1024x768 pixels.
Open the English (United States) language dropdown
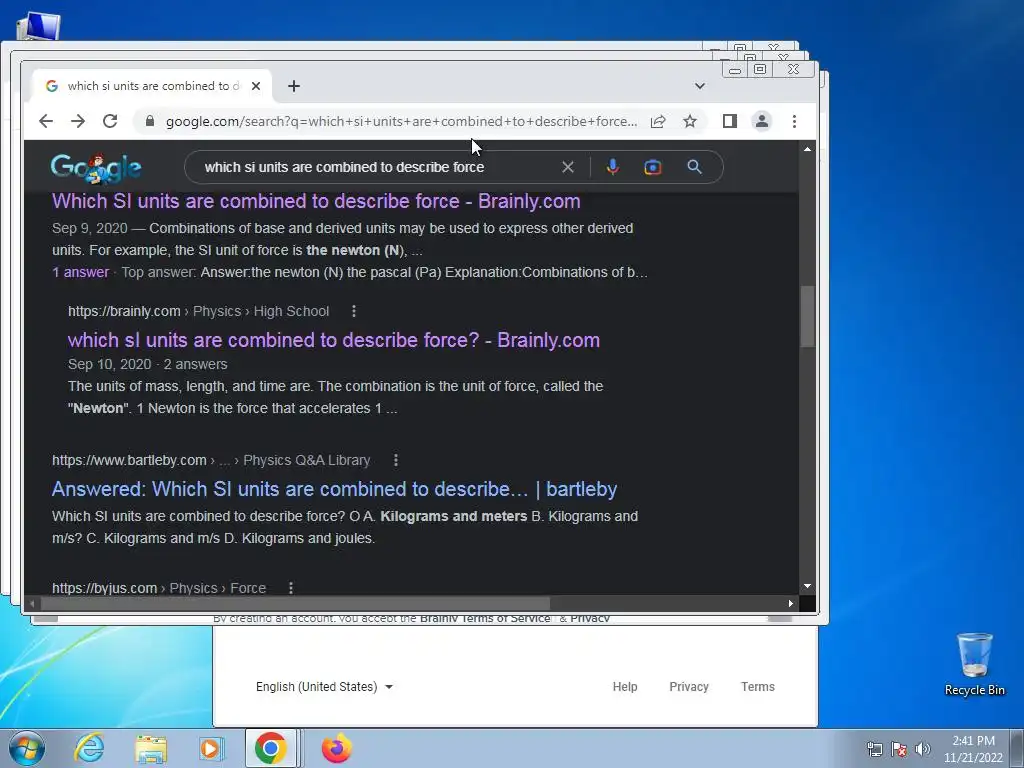coord(324,687)
